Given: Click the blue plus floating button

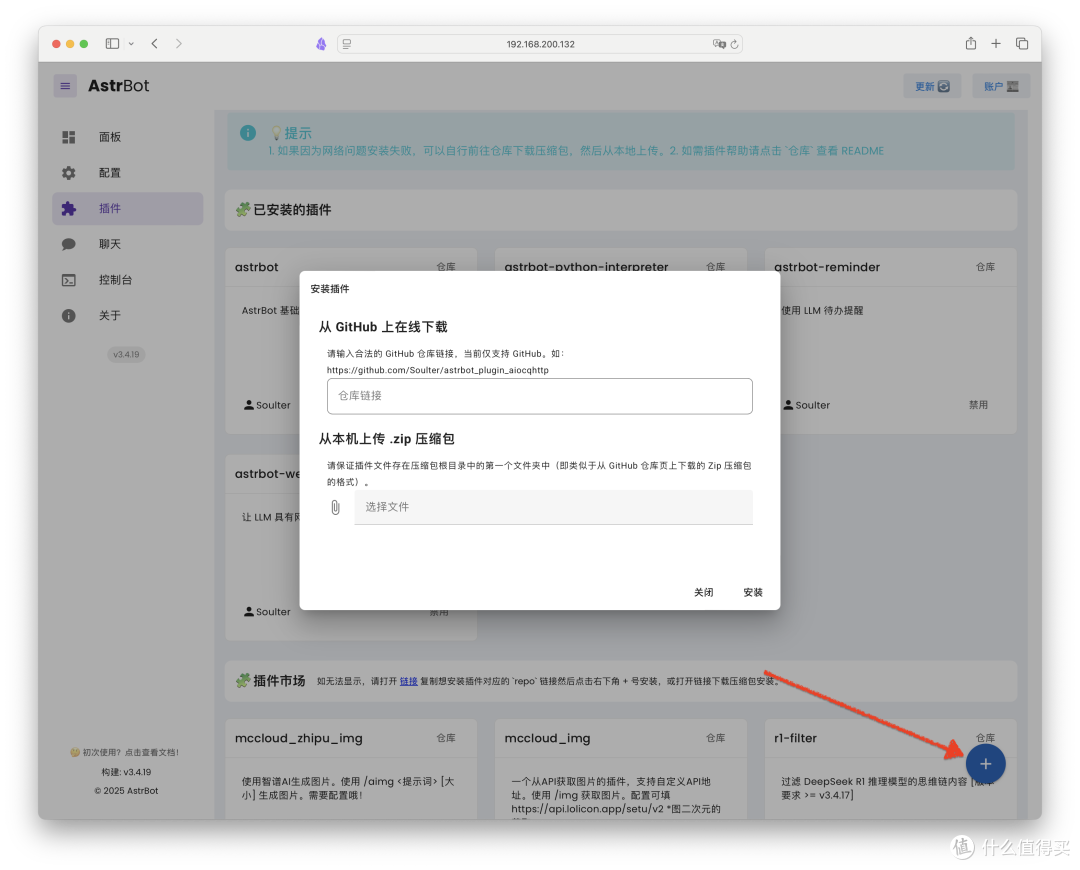Looking at the screenshot, I should [x=986, y=764].
